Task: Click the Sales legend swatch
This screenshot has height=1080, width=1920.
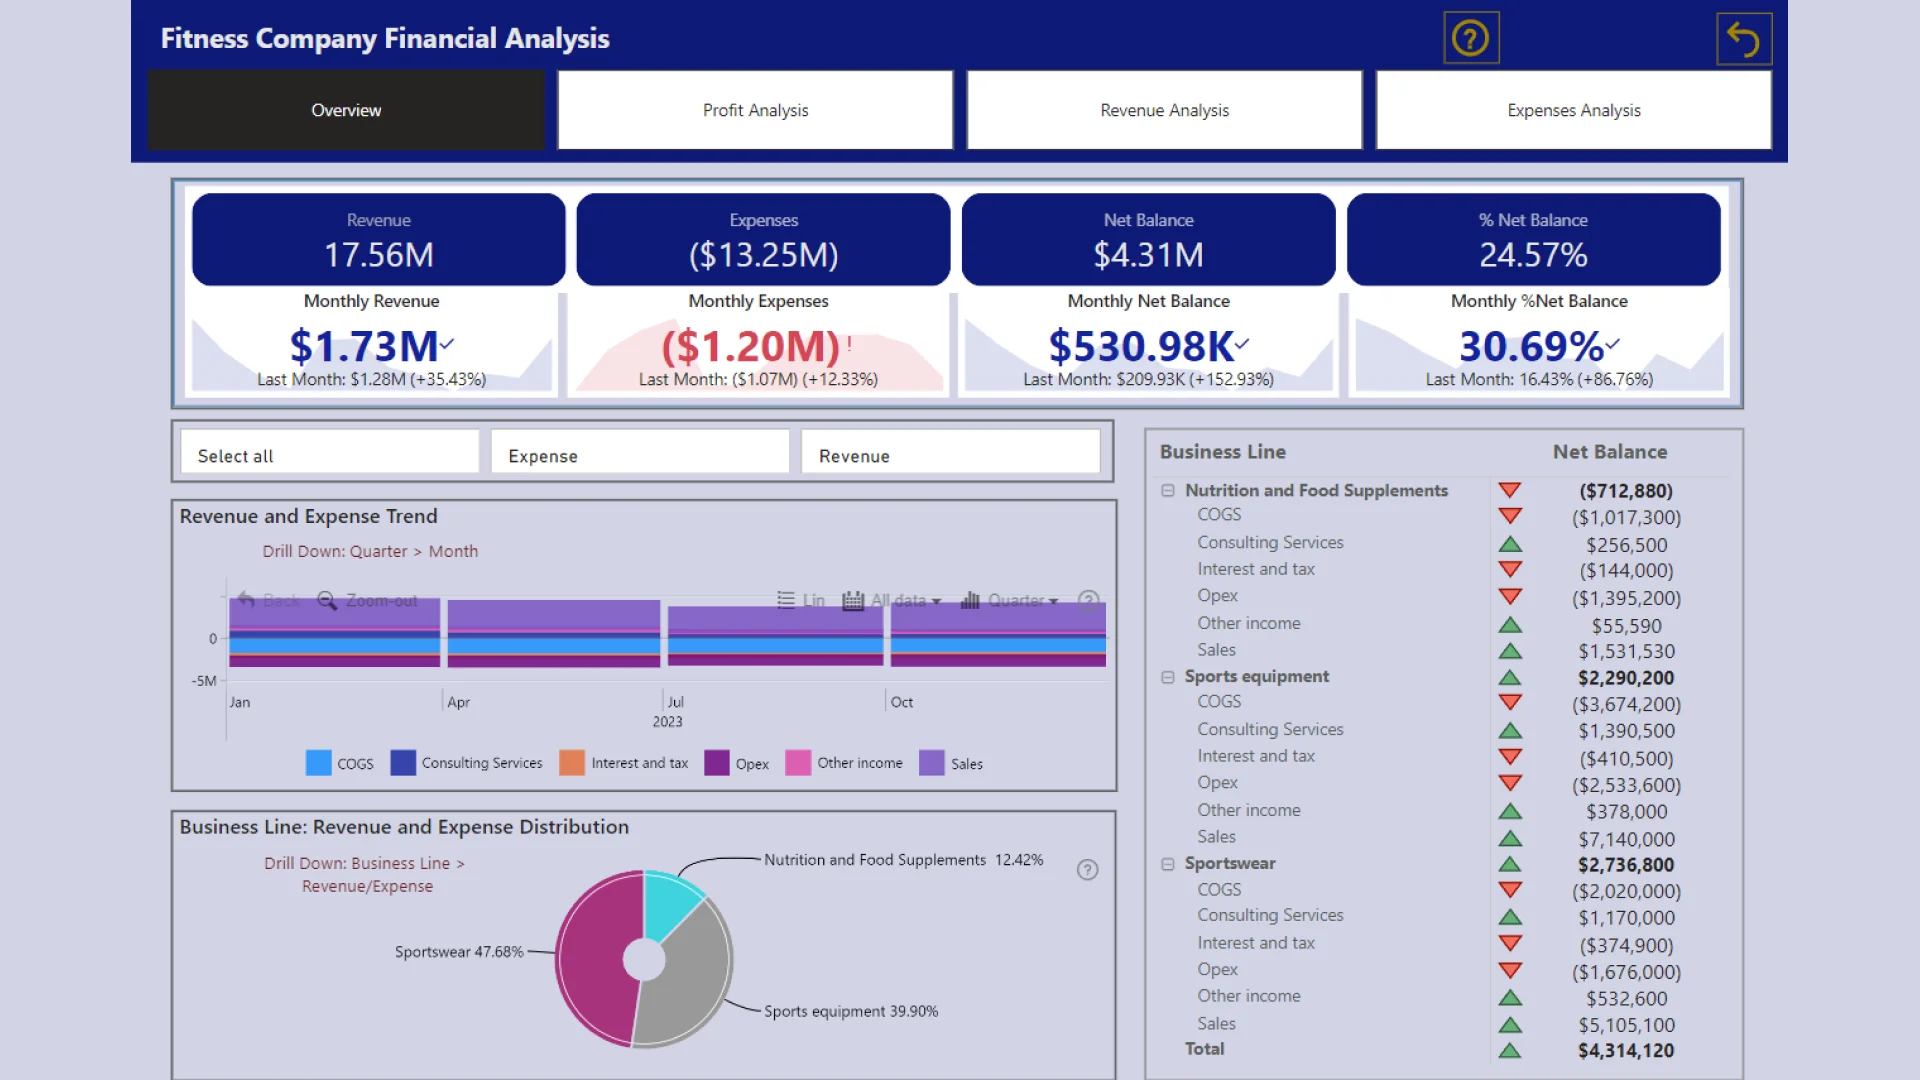Action: point(932,763)
